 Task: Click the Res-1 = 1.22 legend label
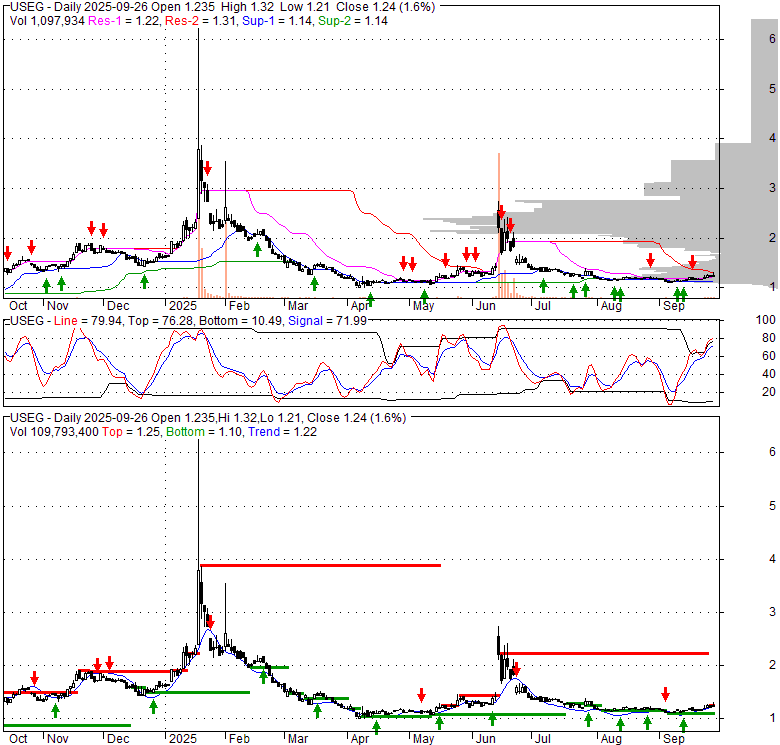click(x=124, y=21)
